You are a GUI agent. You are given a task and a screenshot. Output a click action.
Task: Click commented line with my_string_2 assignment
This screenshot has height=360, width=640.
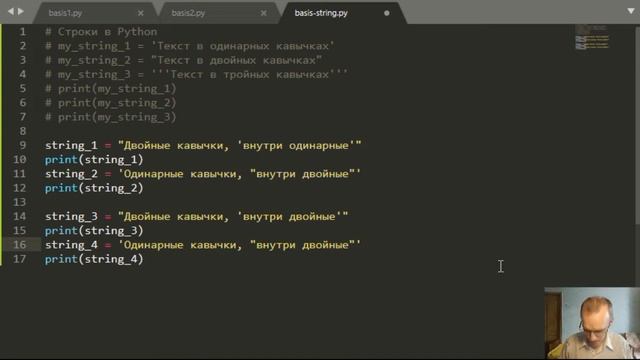click(183, 60)
